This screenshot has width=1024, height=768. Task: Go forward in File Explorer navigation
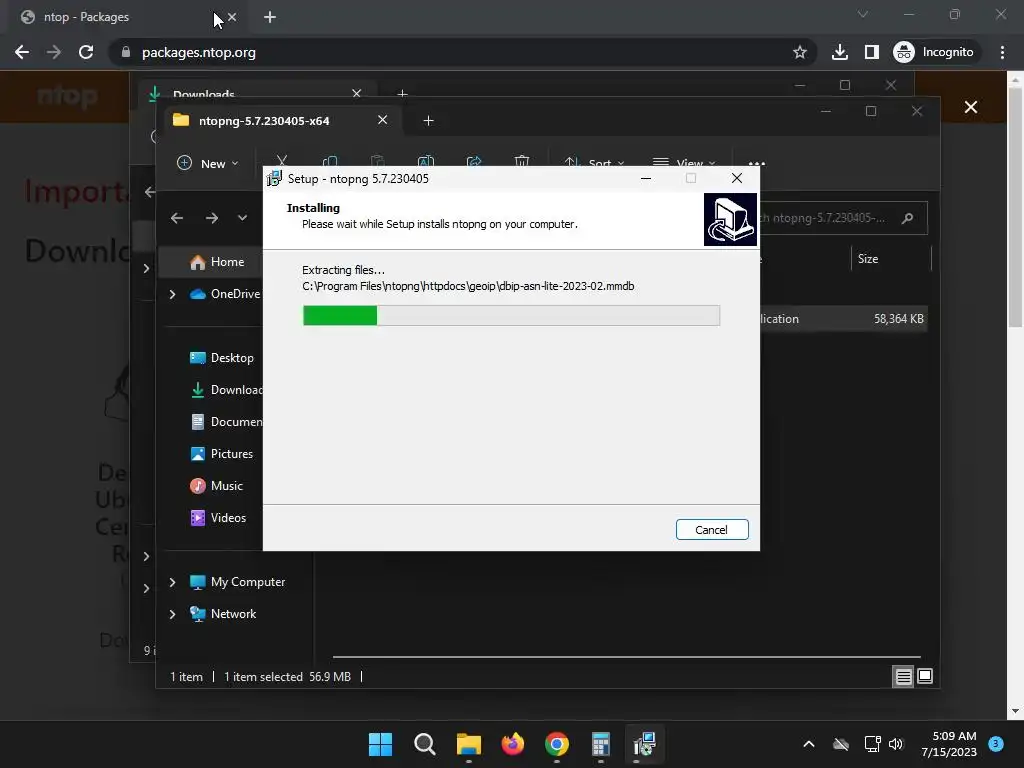click(212, 218)
